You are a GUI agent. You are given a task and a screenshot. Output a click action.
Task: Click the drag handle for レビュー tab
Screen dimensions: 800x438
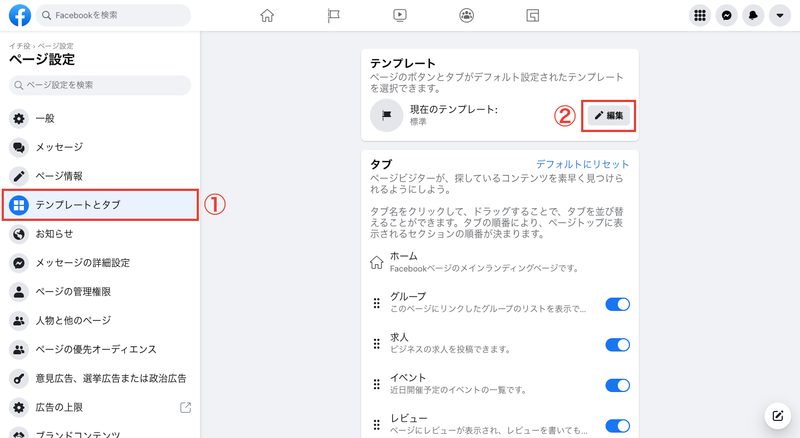pyautogui.click(x=377, y=424)
